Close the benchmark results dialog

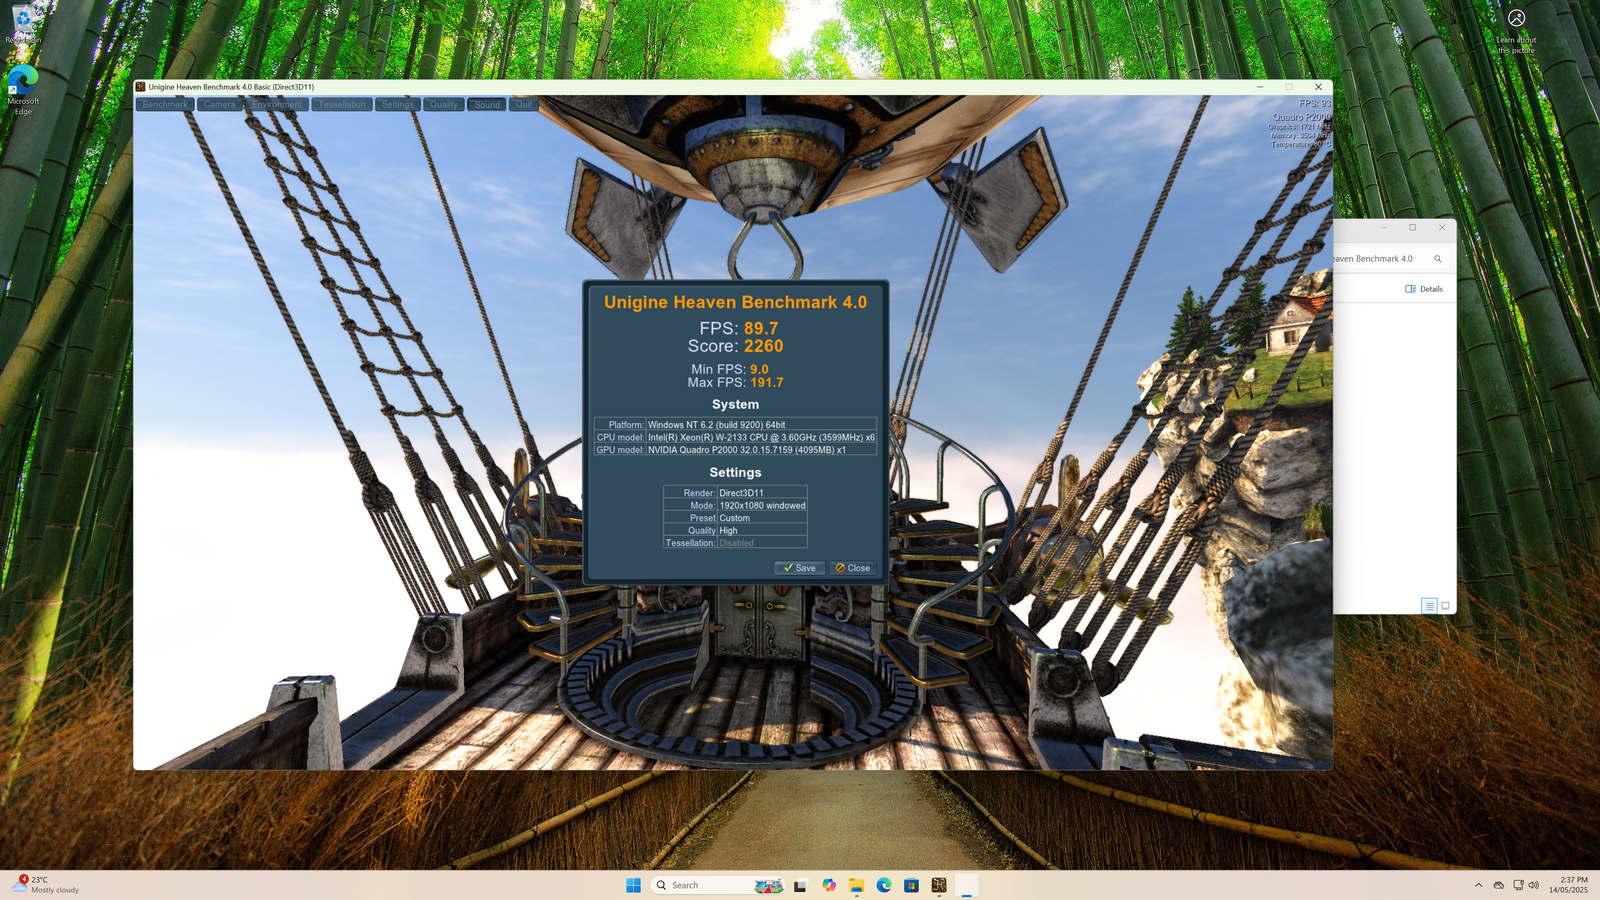click(853, 568)
